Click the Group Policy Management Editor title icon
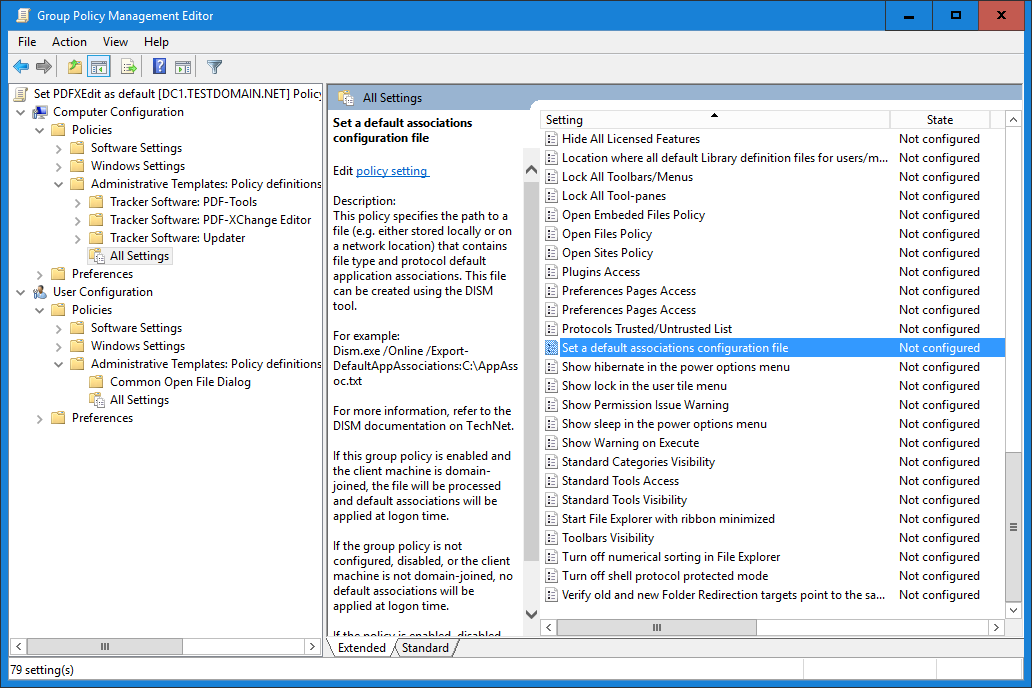 (23, 15)
